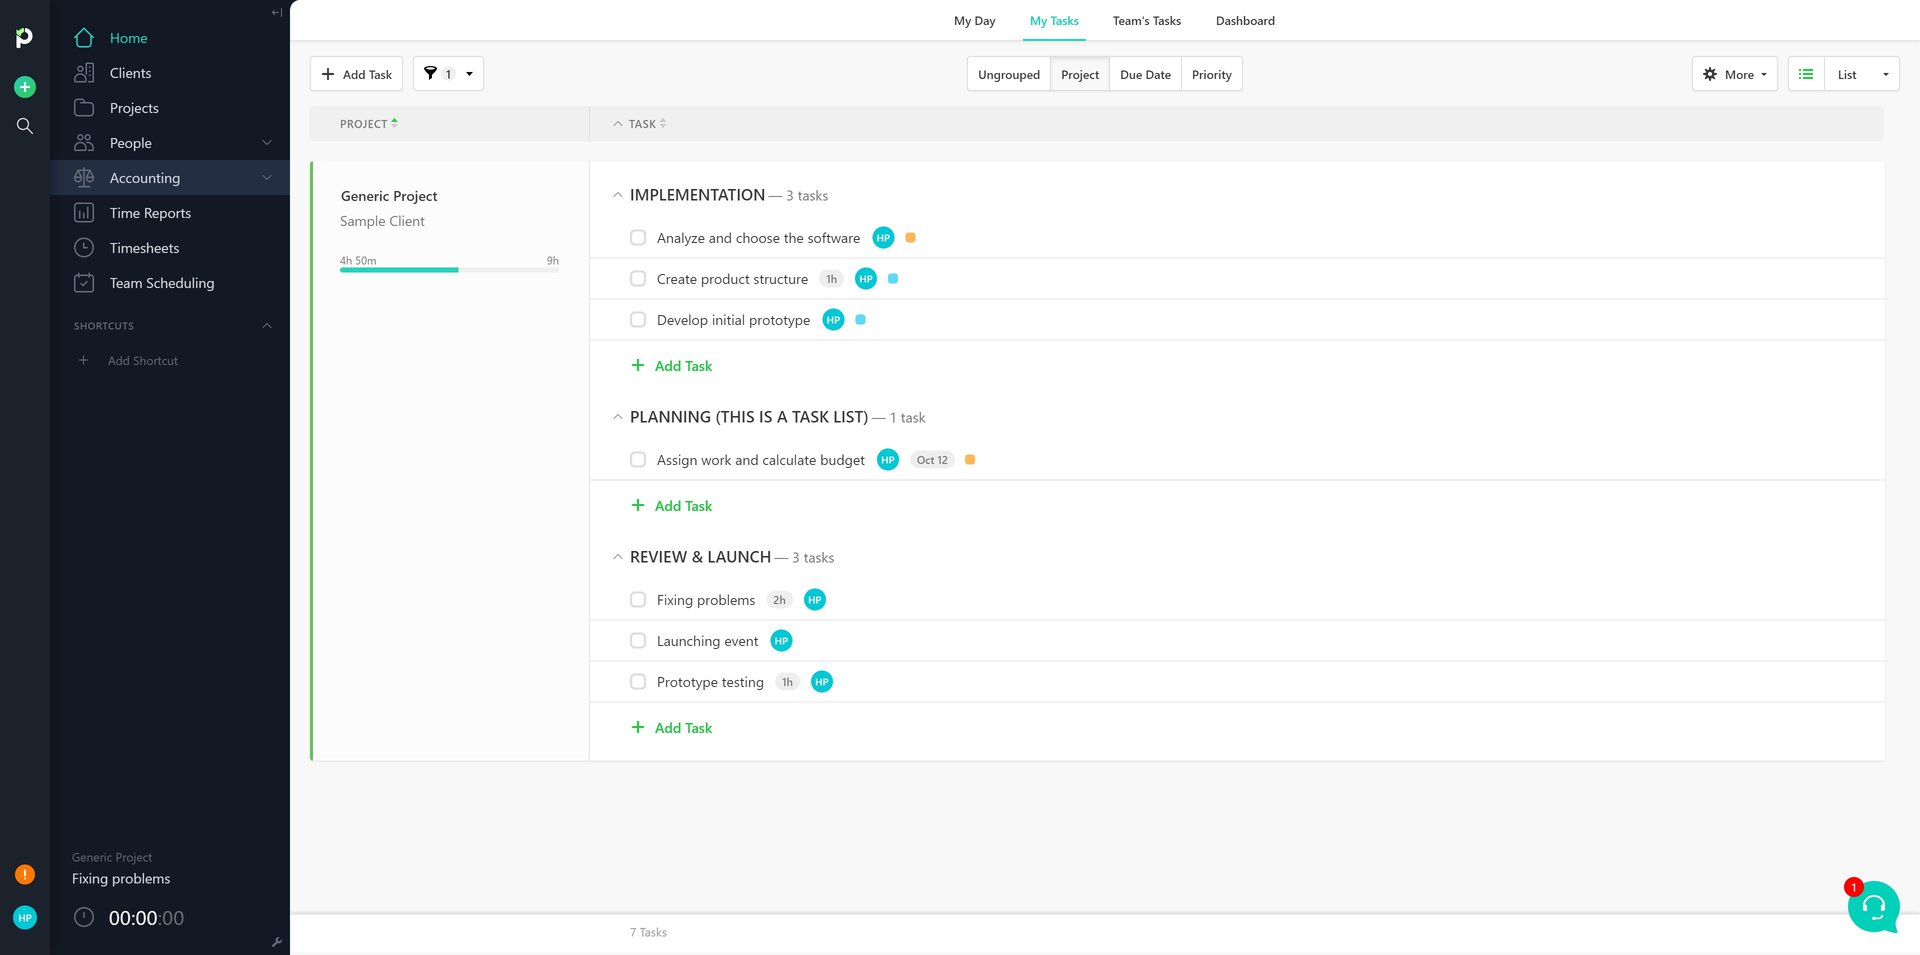Add task under Review & Launch list
The image size is (1920, 955).
point(672,728)
